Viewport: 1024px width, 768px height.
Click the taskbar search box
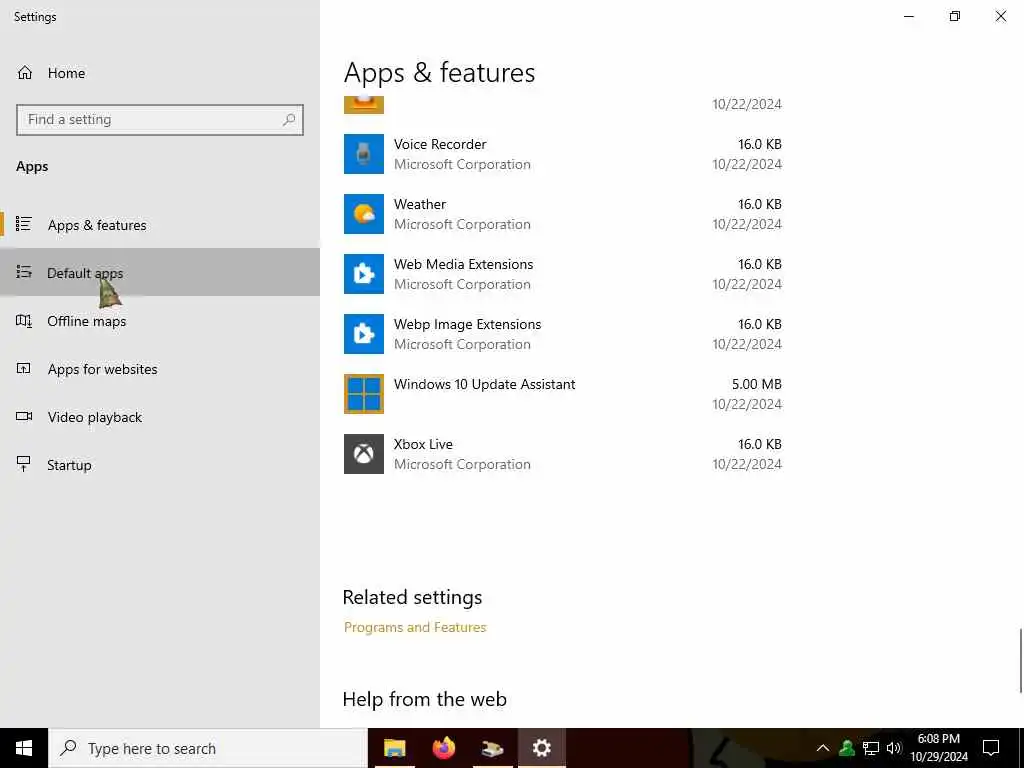pyautogui.click(x=208, y=748)
